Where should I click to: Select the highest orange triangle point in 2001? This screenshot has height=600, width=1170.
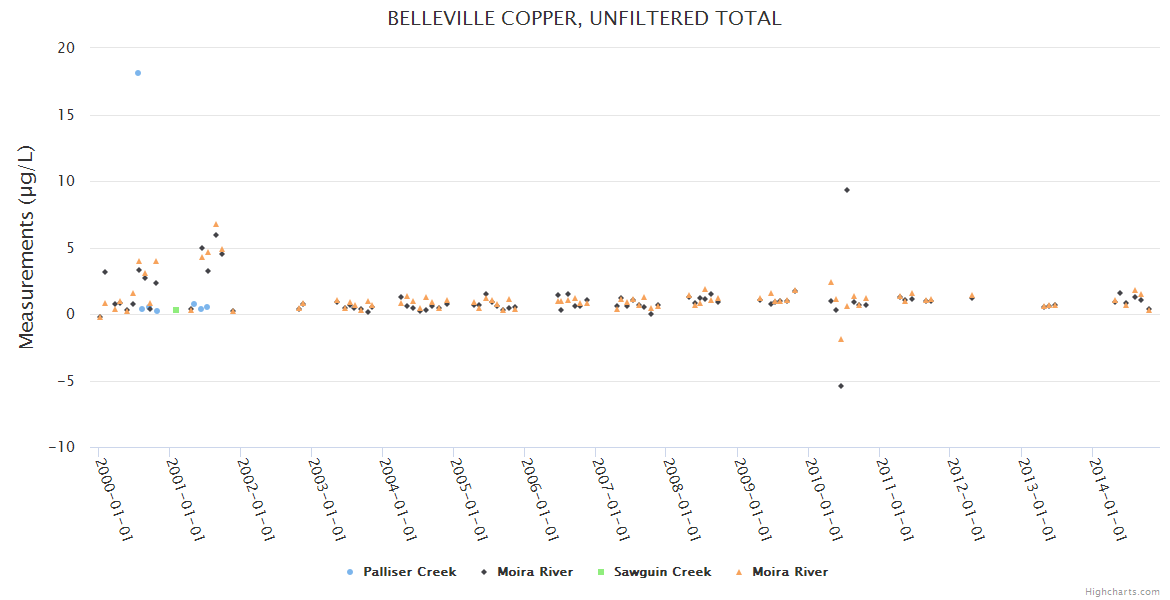click(x=216, y=224)
